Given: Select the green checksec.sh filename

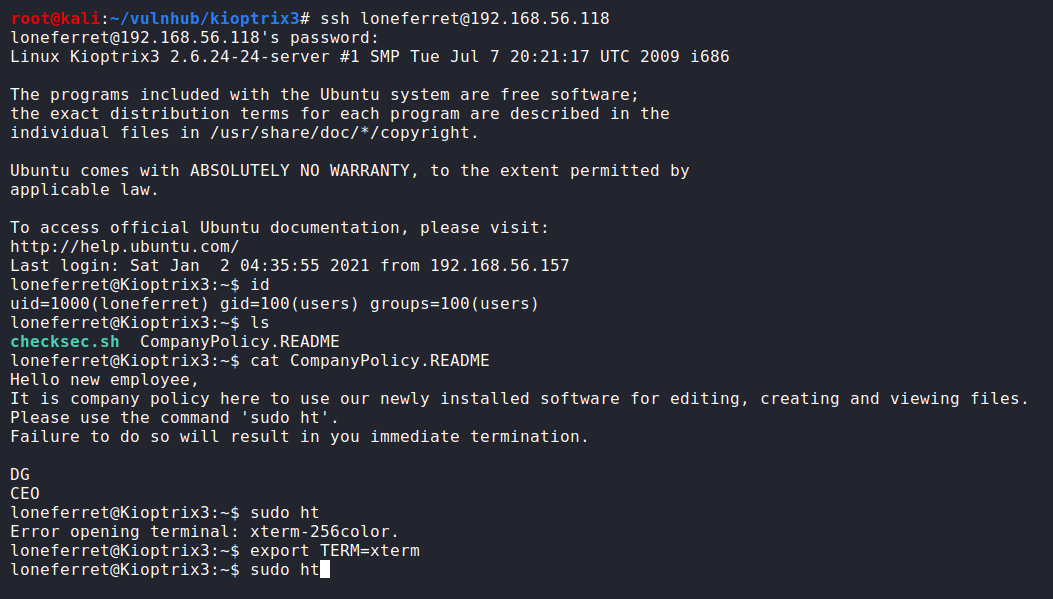Looking at the screenshot, I should click(x=65, y=342).
